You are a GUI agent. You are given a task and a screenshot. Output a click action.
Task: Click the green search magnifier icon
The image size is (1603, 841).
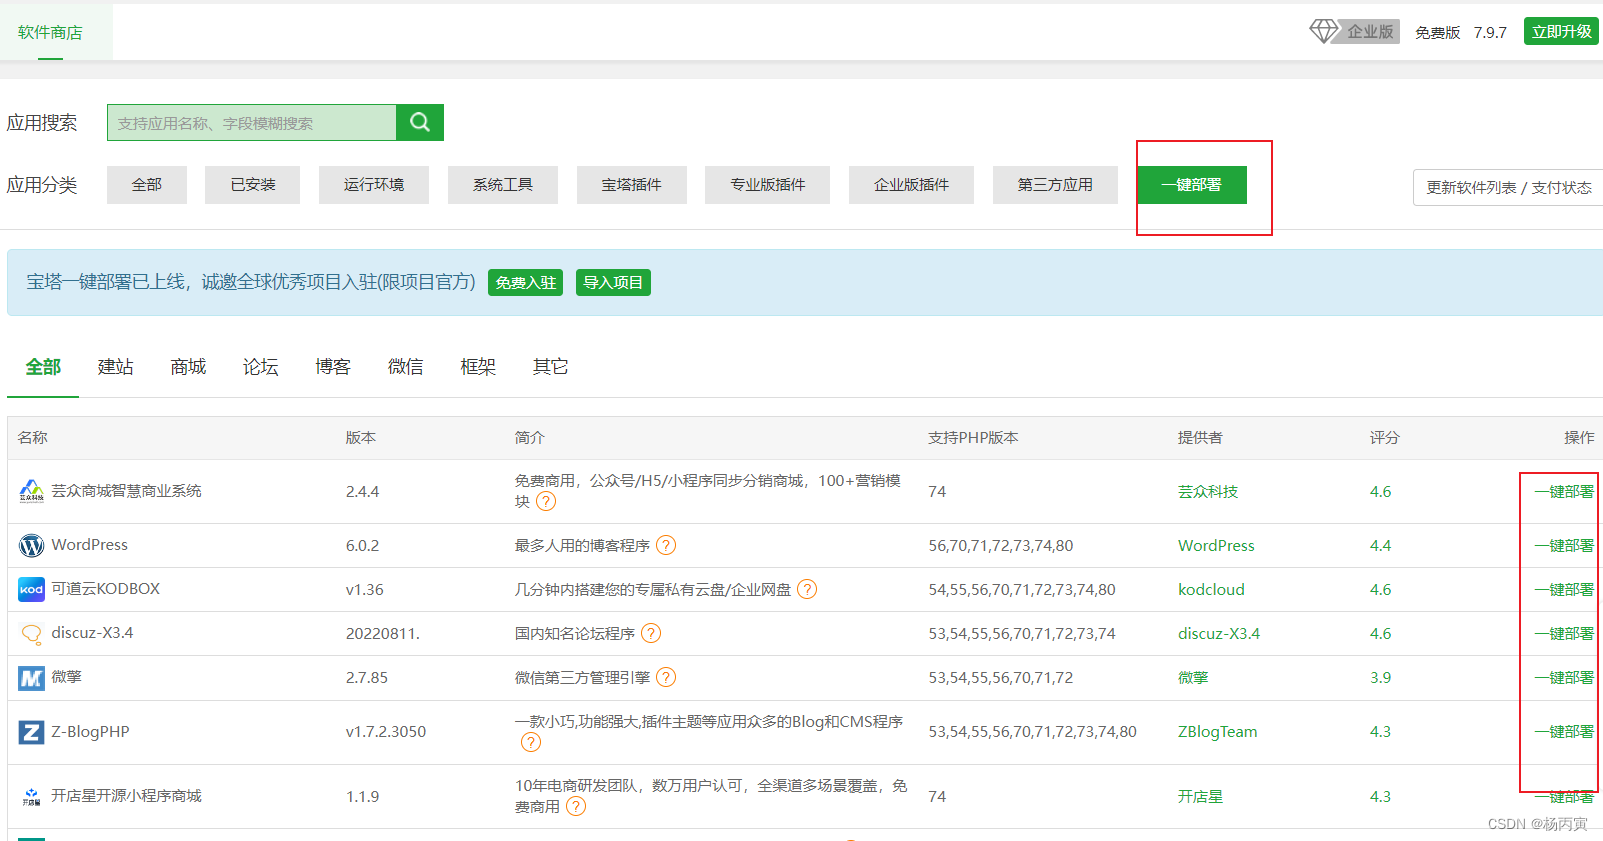click(420, 122)
